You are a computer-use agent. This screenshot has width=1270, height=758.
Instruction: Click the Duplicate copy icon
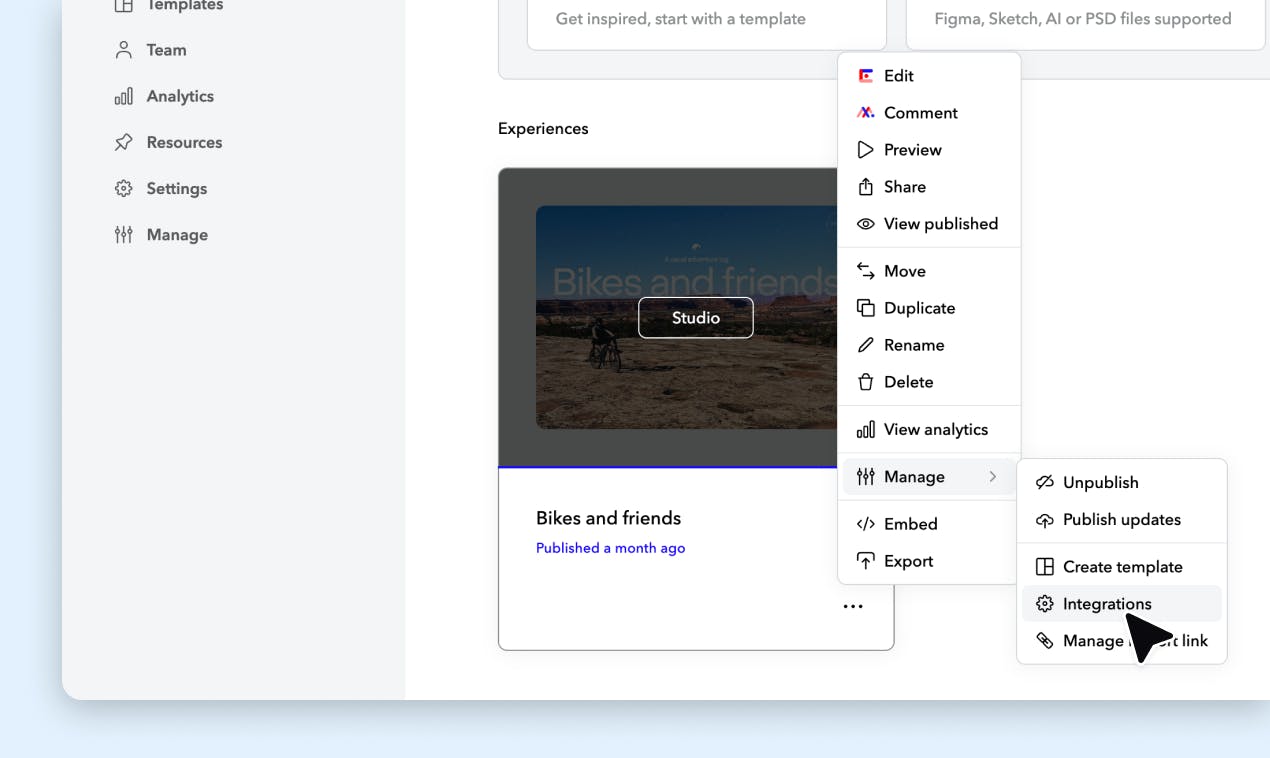(x=866, y=308)
